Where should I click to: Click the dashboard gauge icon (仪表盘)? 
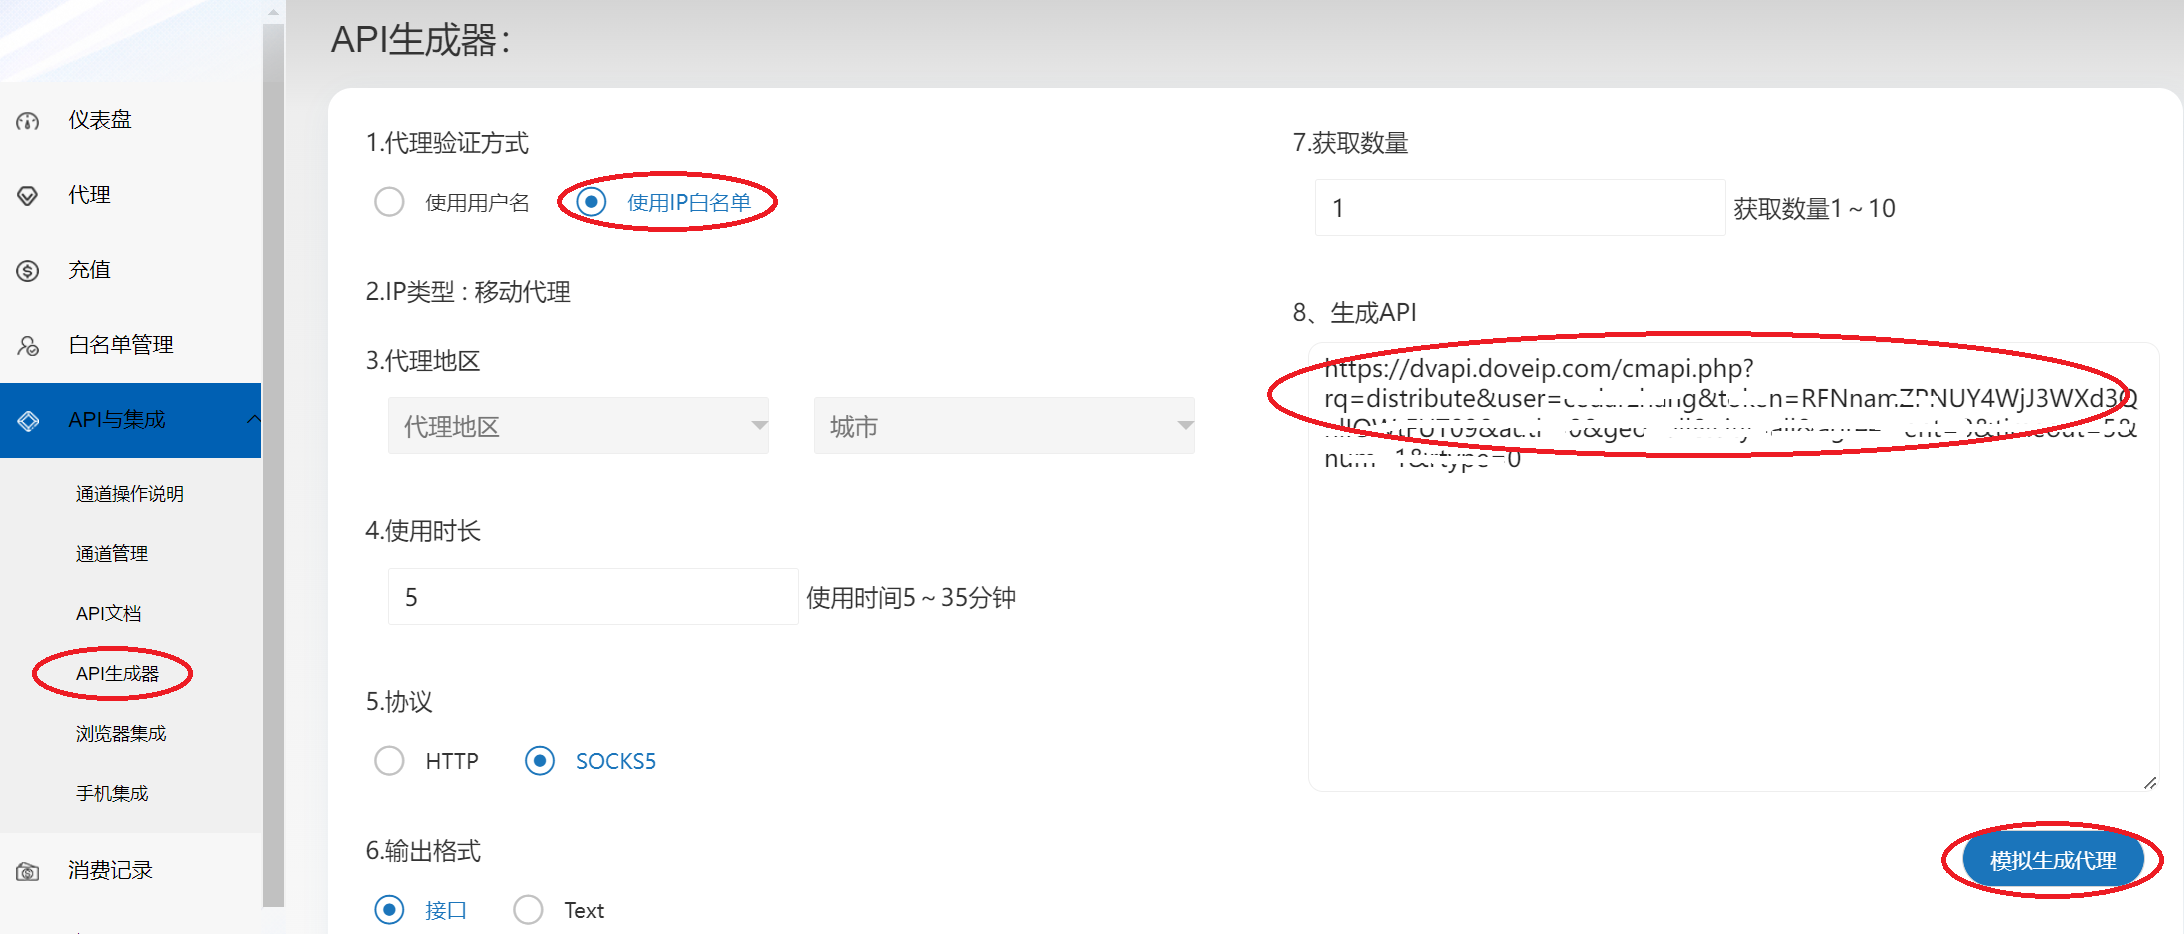[28, 121]
